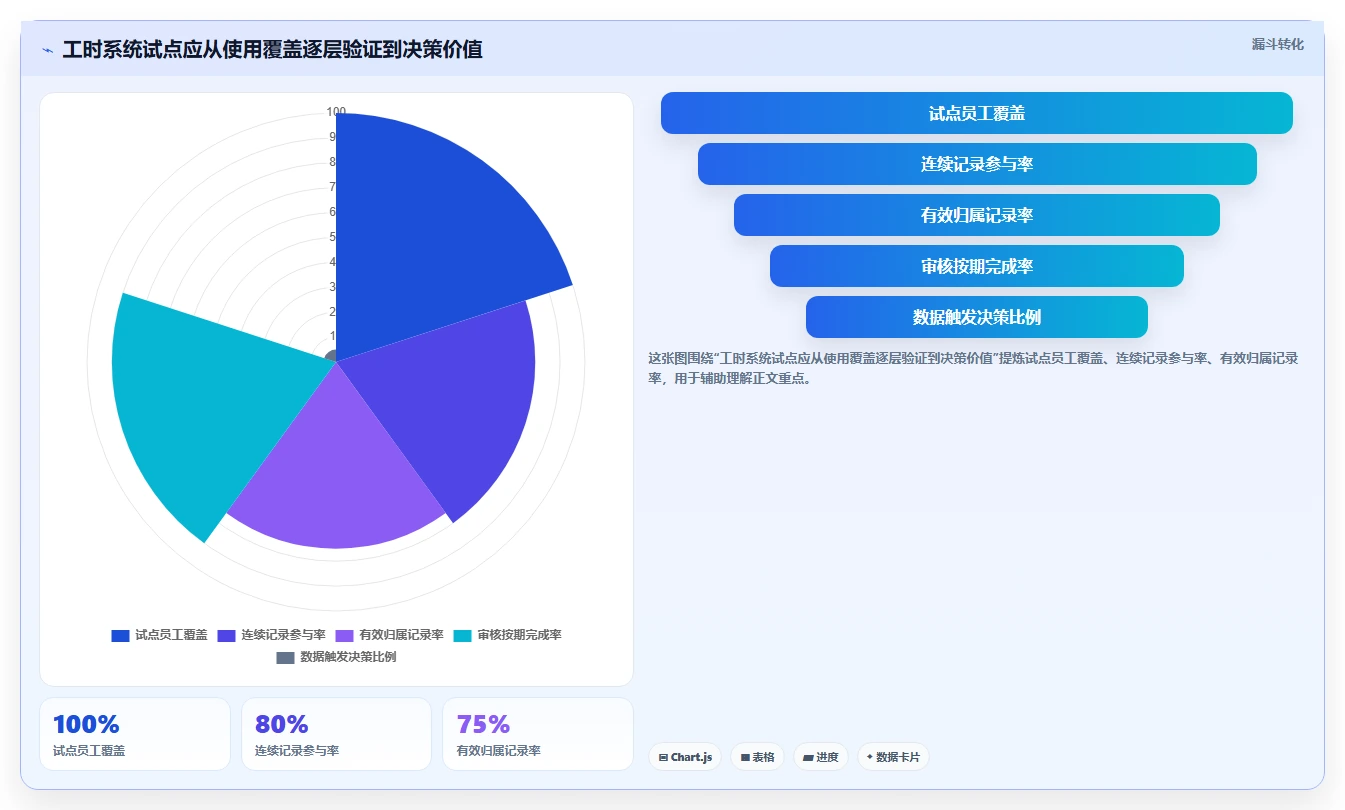Click the 连续记录参与率 legend label

[x=283, y=635]
